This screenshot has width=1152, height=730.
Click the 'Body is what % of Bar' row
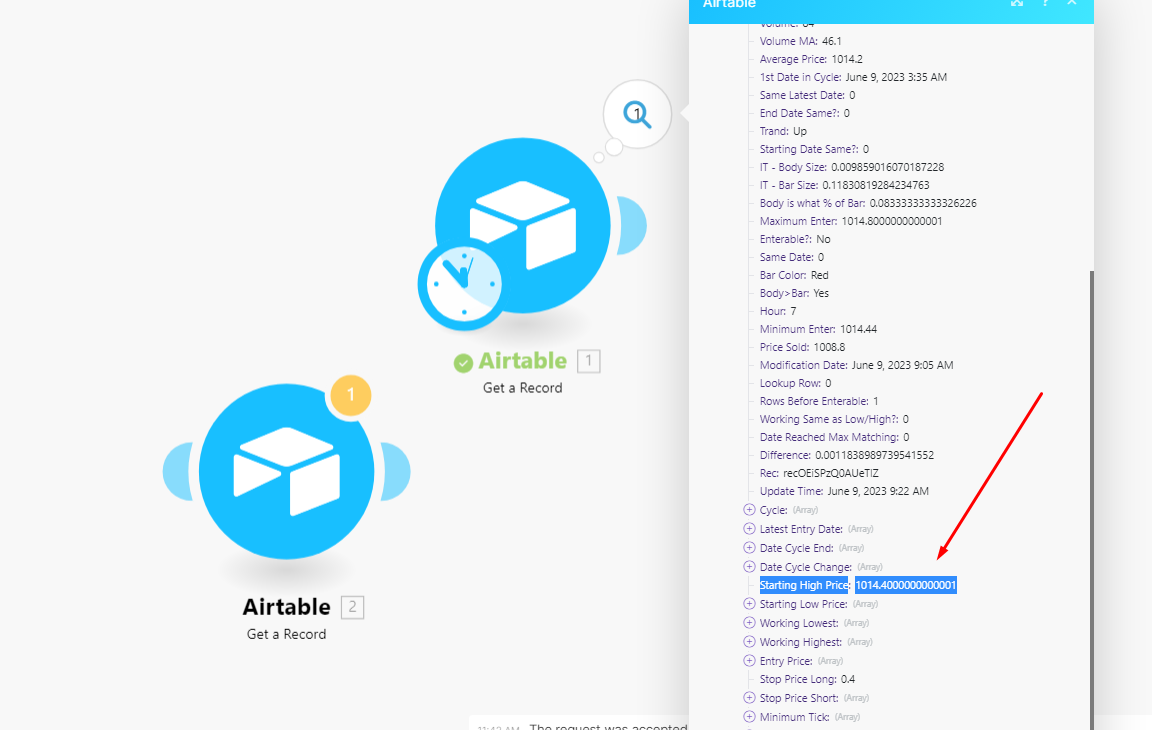click(868, 203)
